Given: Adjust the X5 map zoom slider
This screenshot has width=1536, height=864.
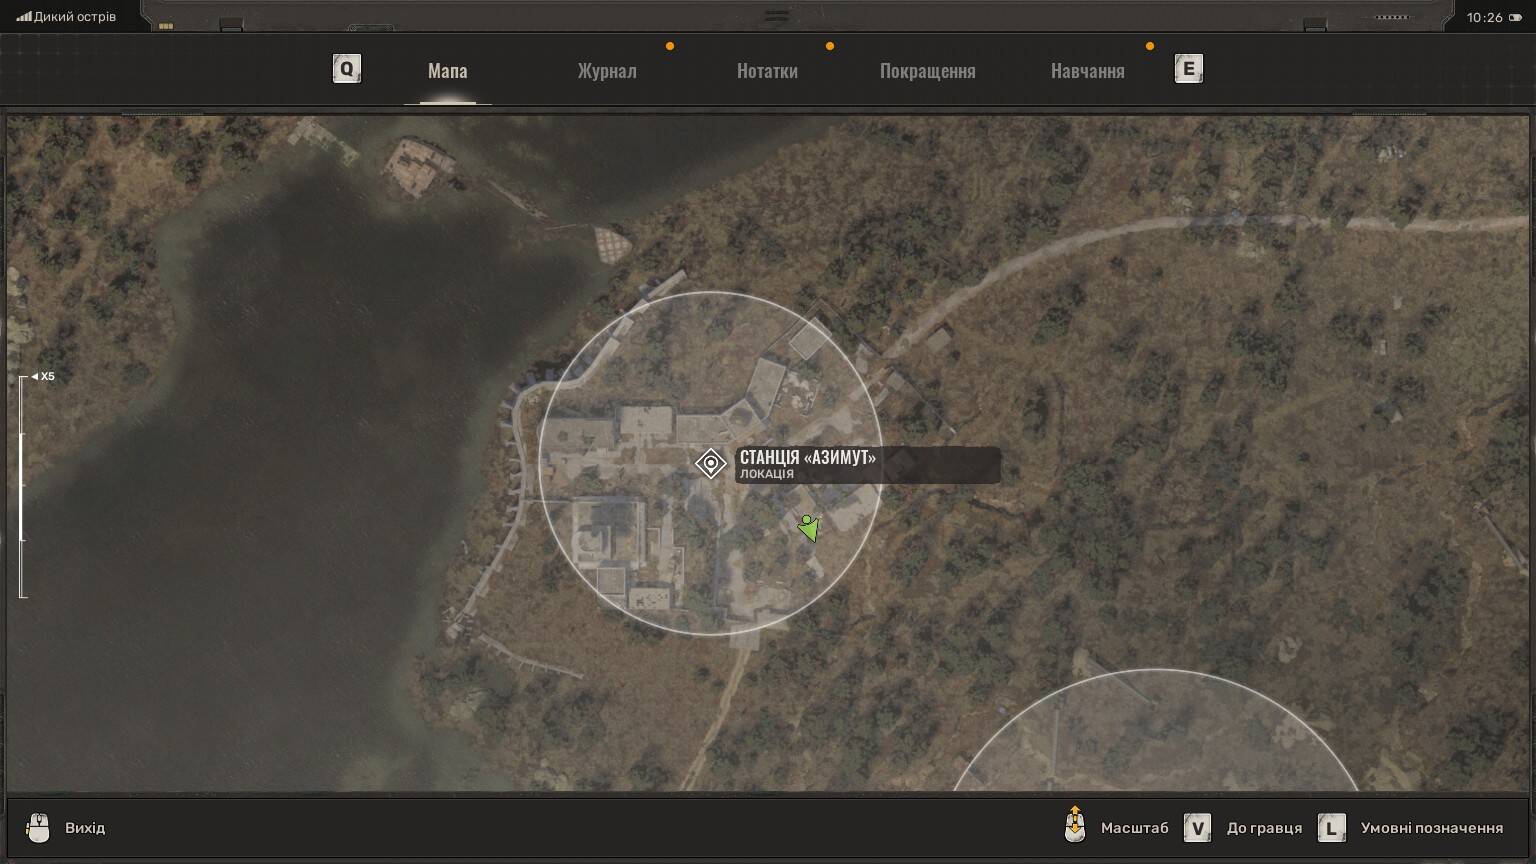Looking at the screenshot, I should point(22,487).
